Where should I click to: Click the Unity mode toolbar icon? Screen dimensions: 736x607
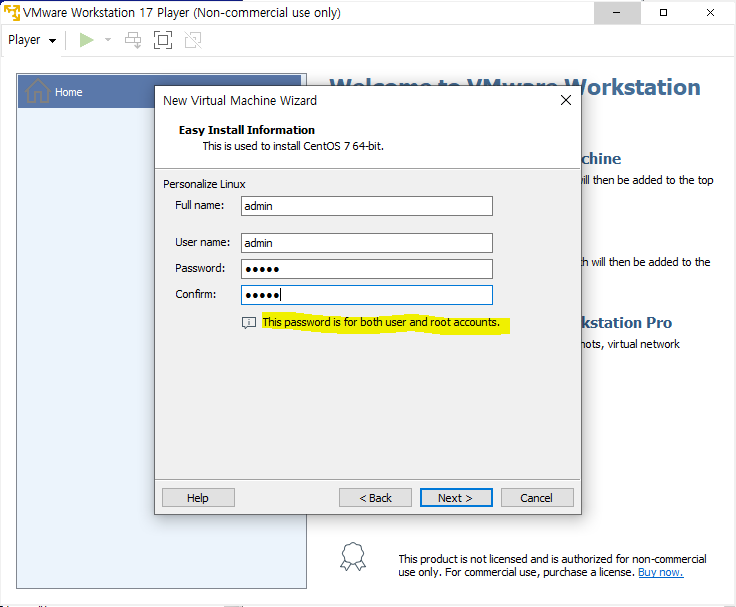click(193, 40)
